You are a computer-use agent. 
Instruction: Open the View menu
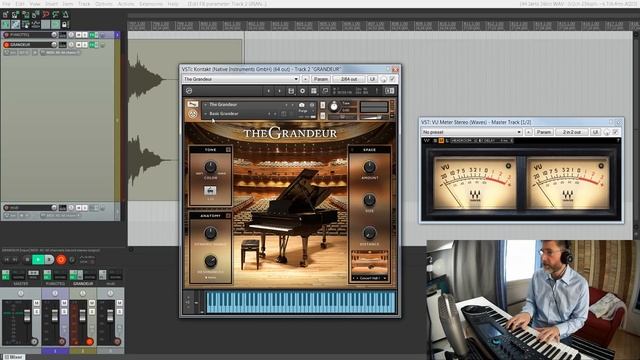pyautogui.click(x=35, y=4)
